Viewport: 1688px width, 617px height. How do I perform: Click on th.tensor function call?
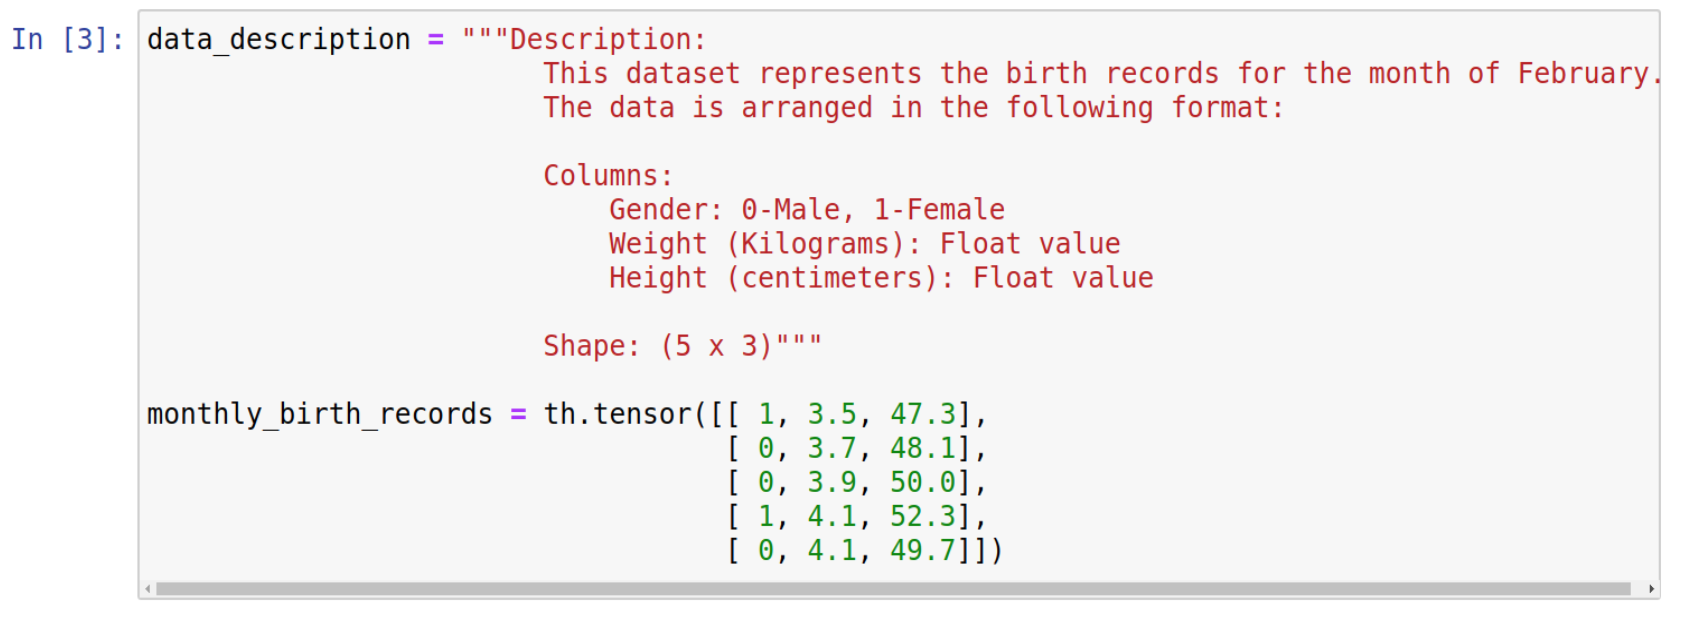tap(617, 414)
